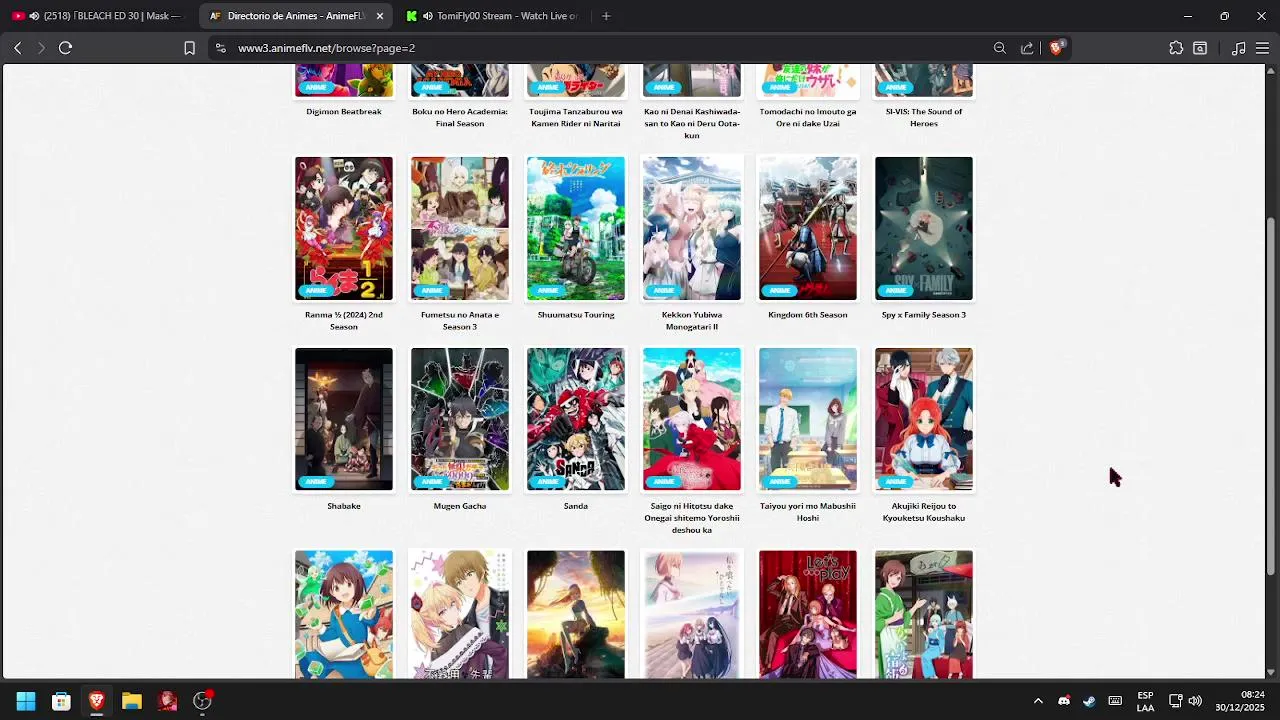
Task: Open network settings tray icon
Action: [x=1176, y=701]
